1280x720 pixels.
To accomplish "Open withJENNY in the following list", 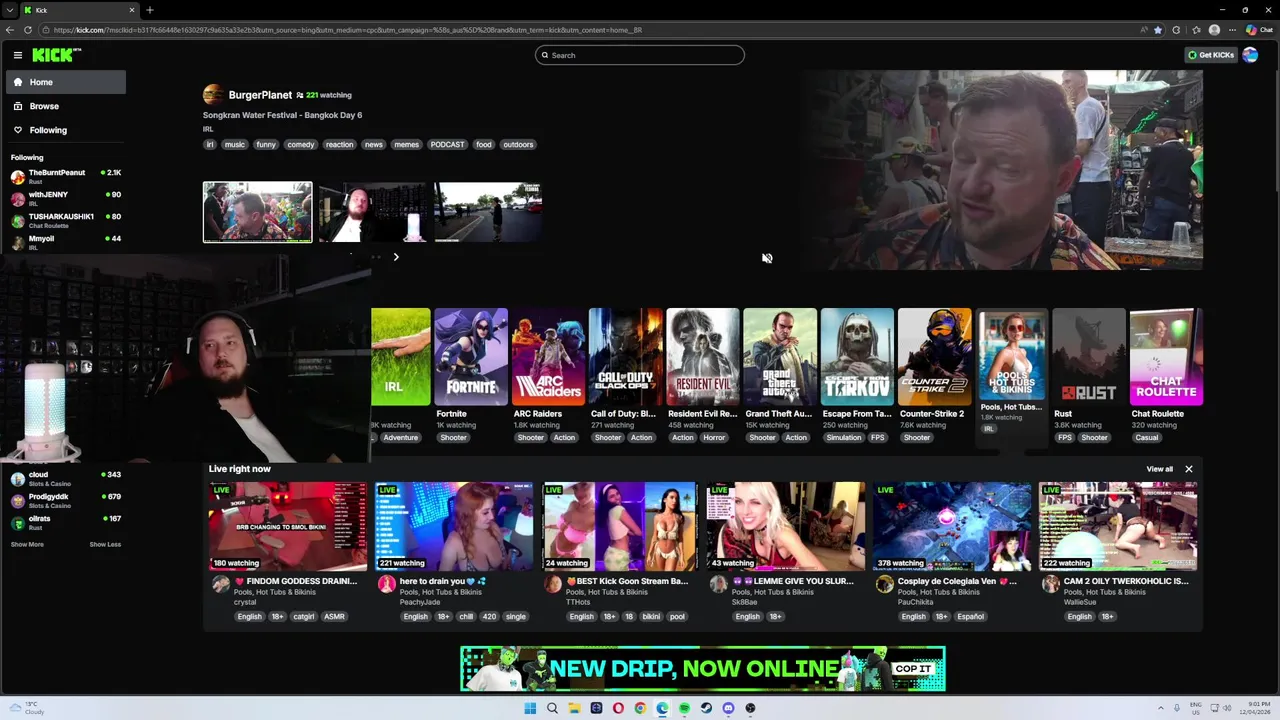I will (65, 199).
